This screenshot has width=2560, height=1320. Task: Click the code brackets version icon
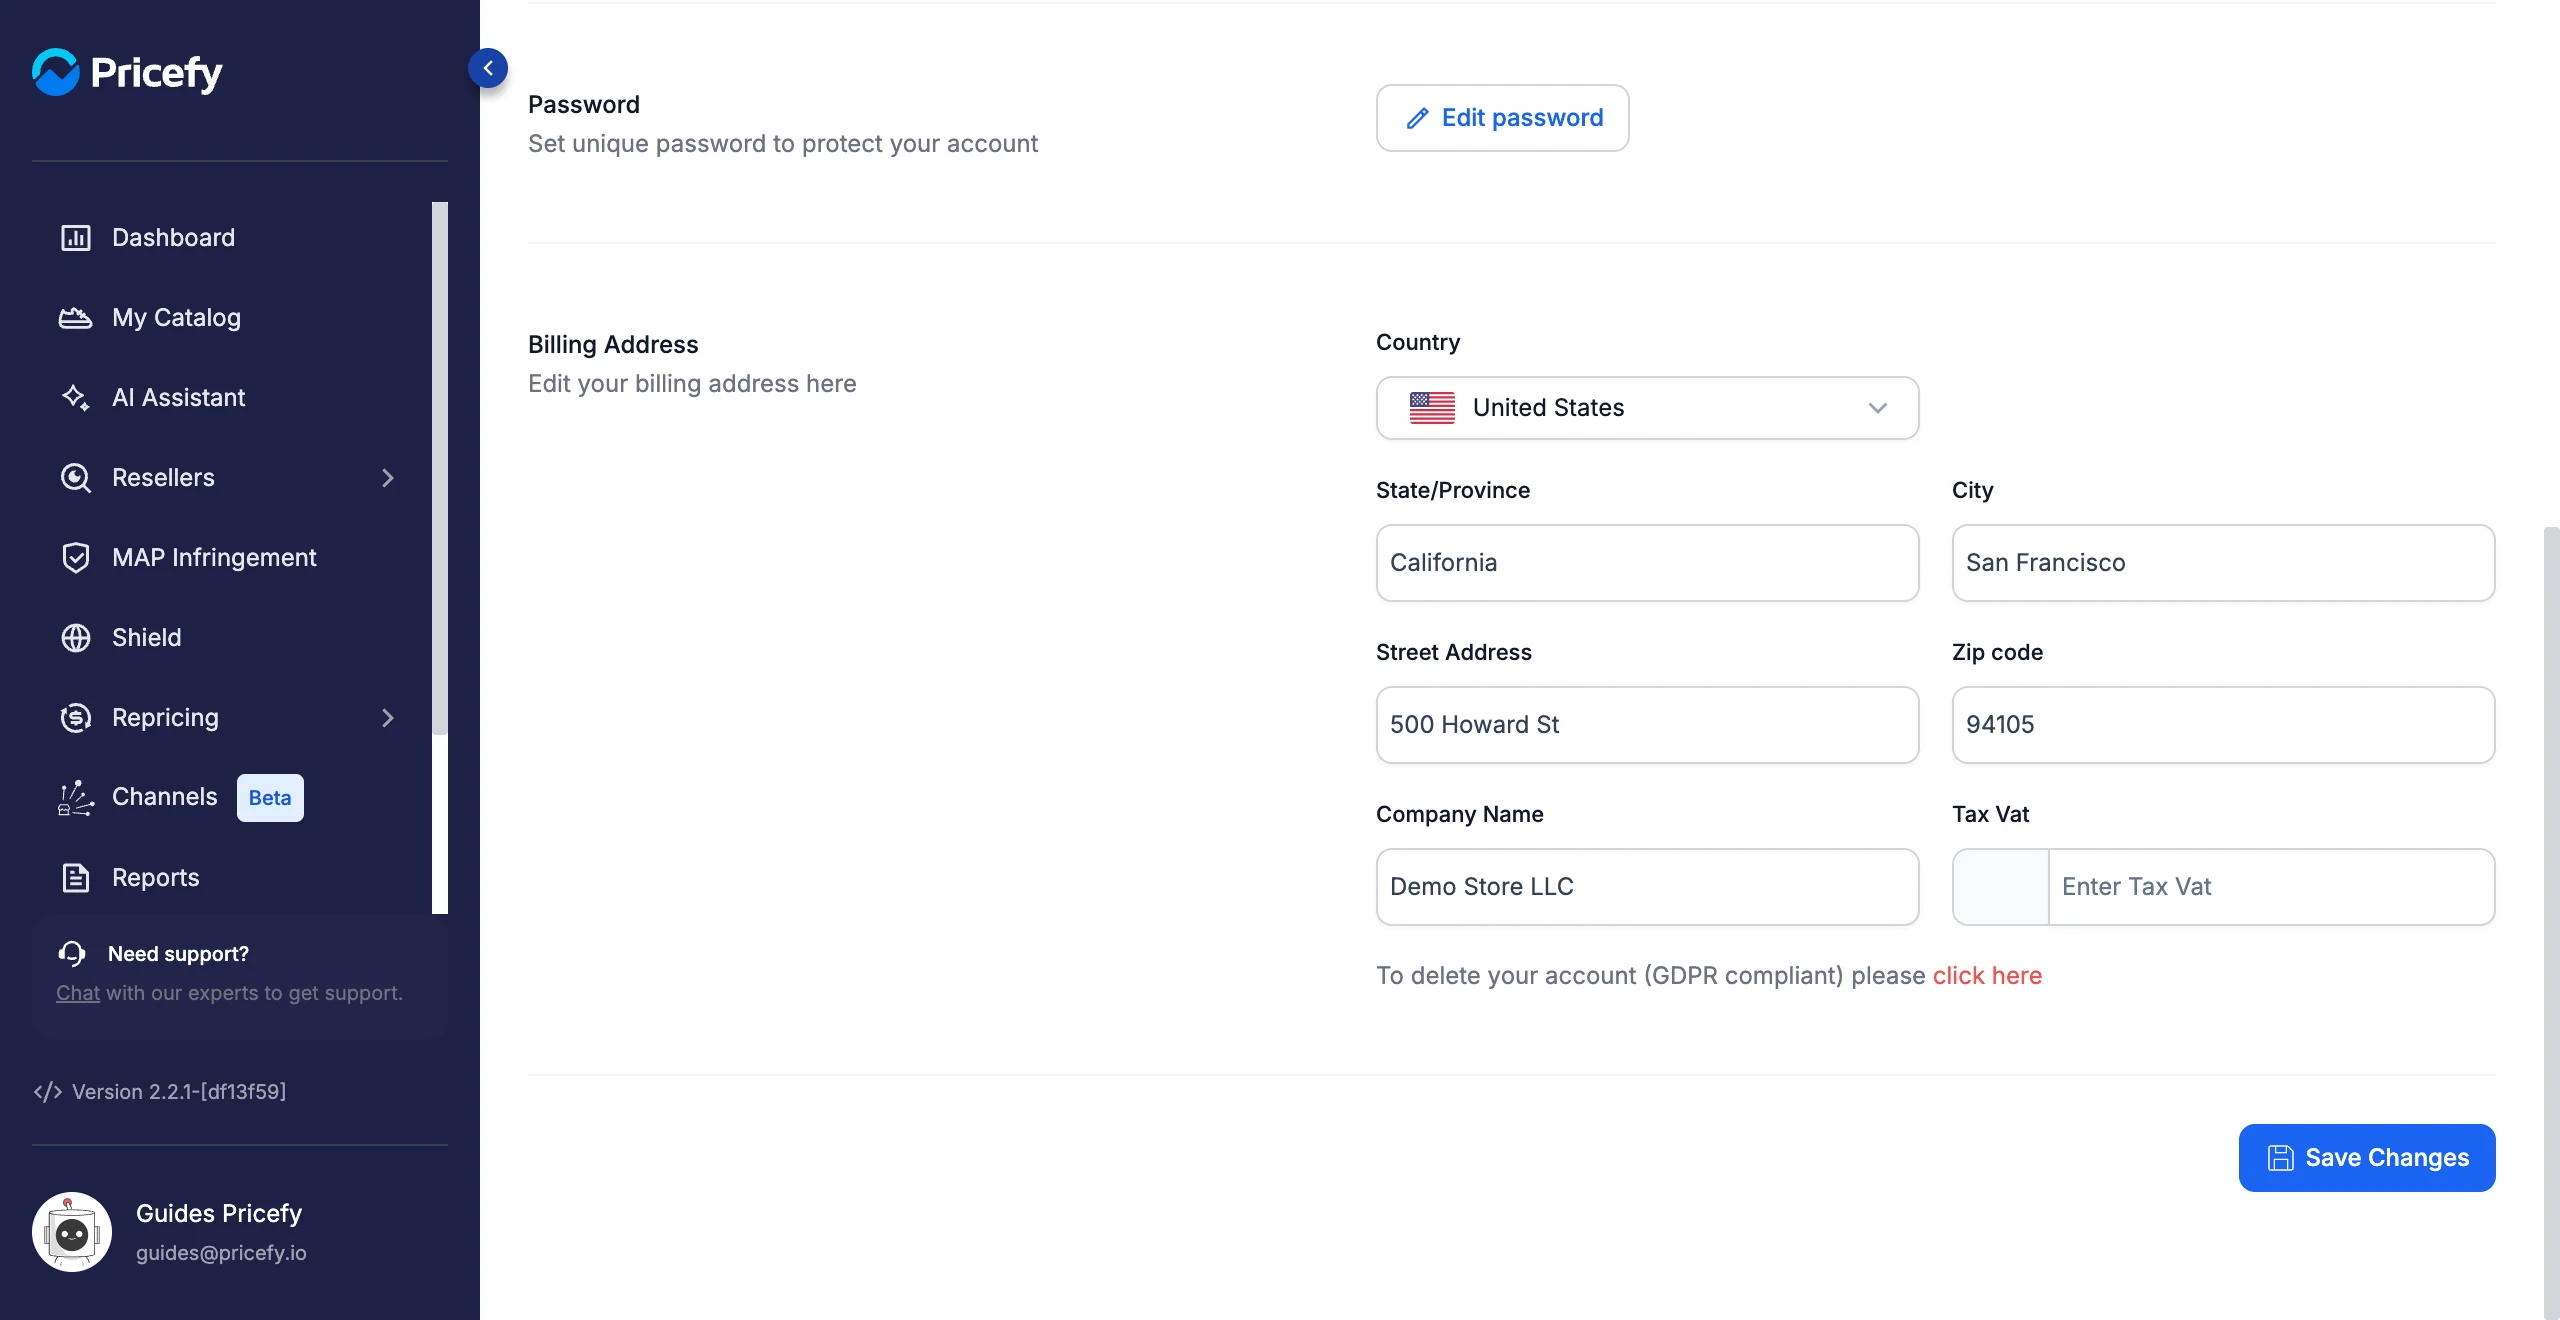tap(48, 1092)
